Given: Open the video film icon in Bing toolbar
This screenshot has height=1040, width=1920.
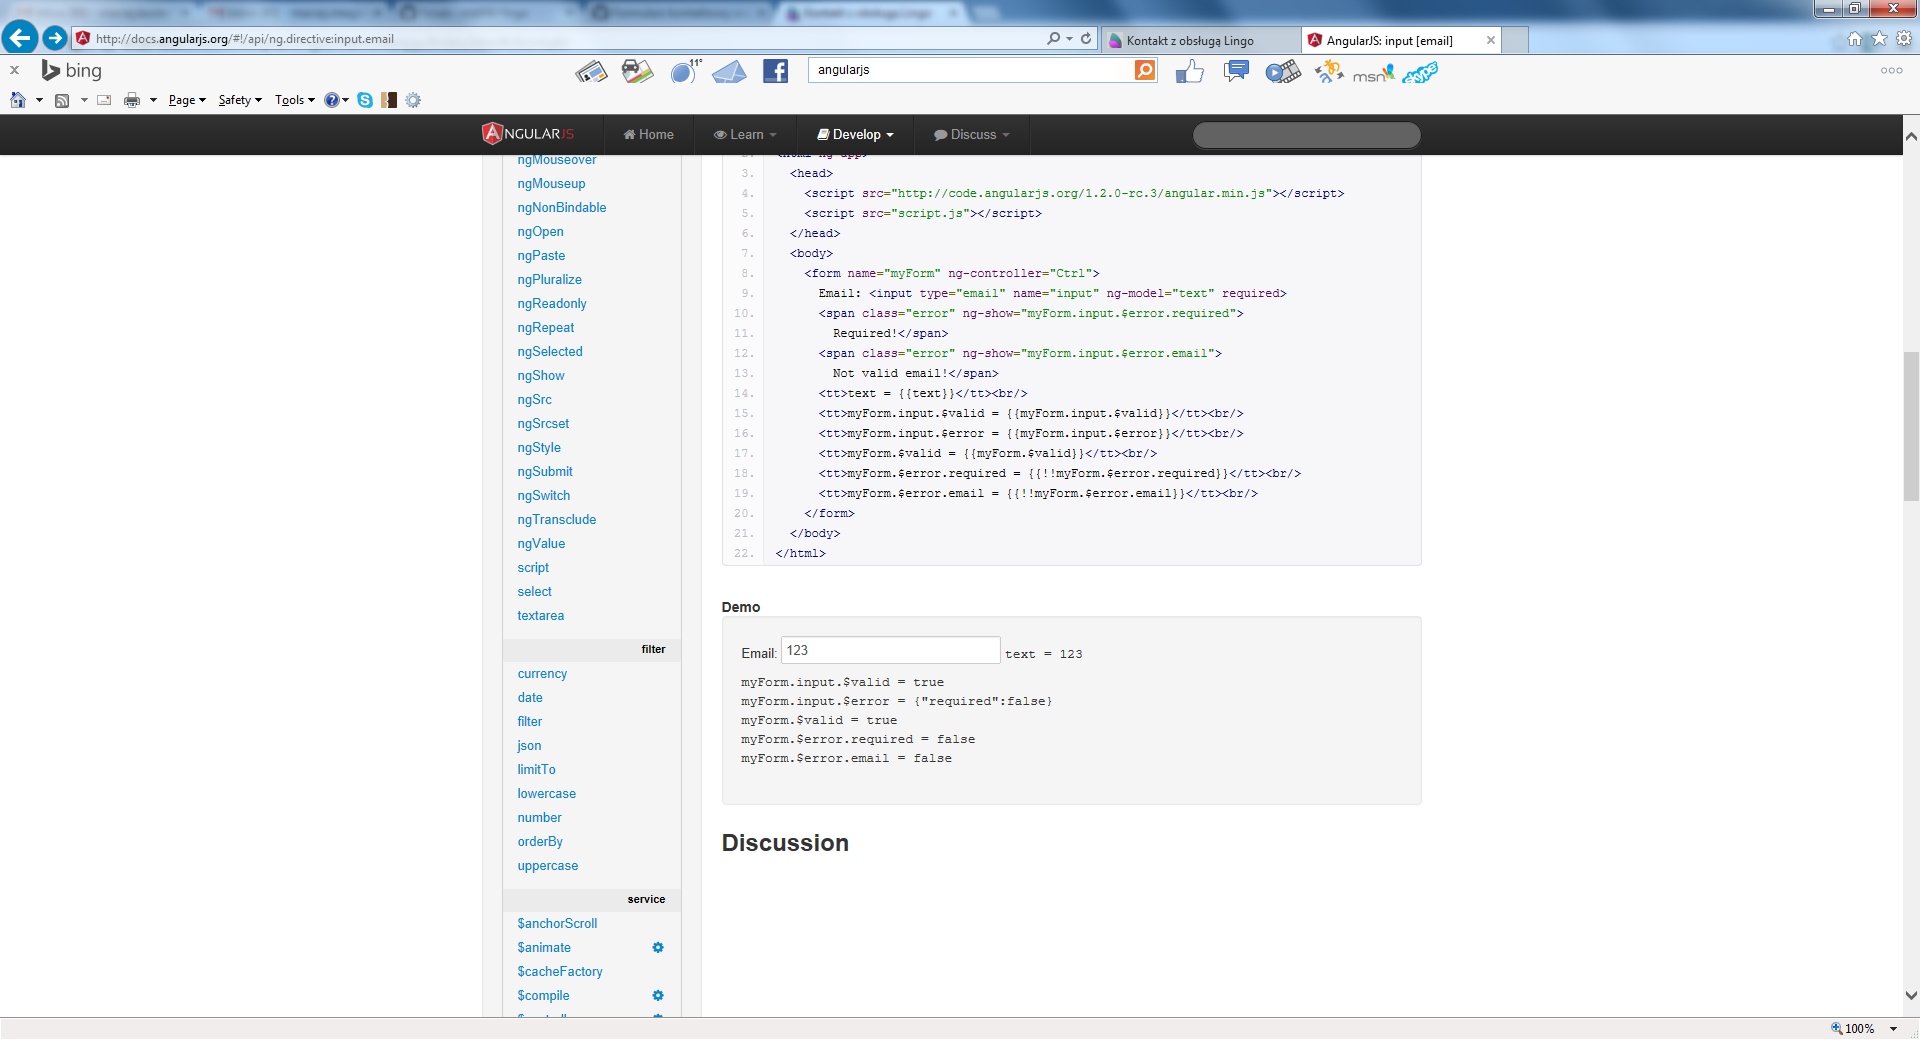Looking at the screenshot, I should coord(1283,72).
